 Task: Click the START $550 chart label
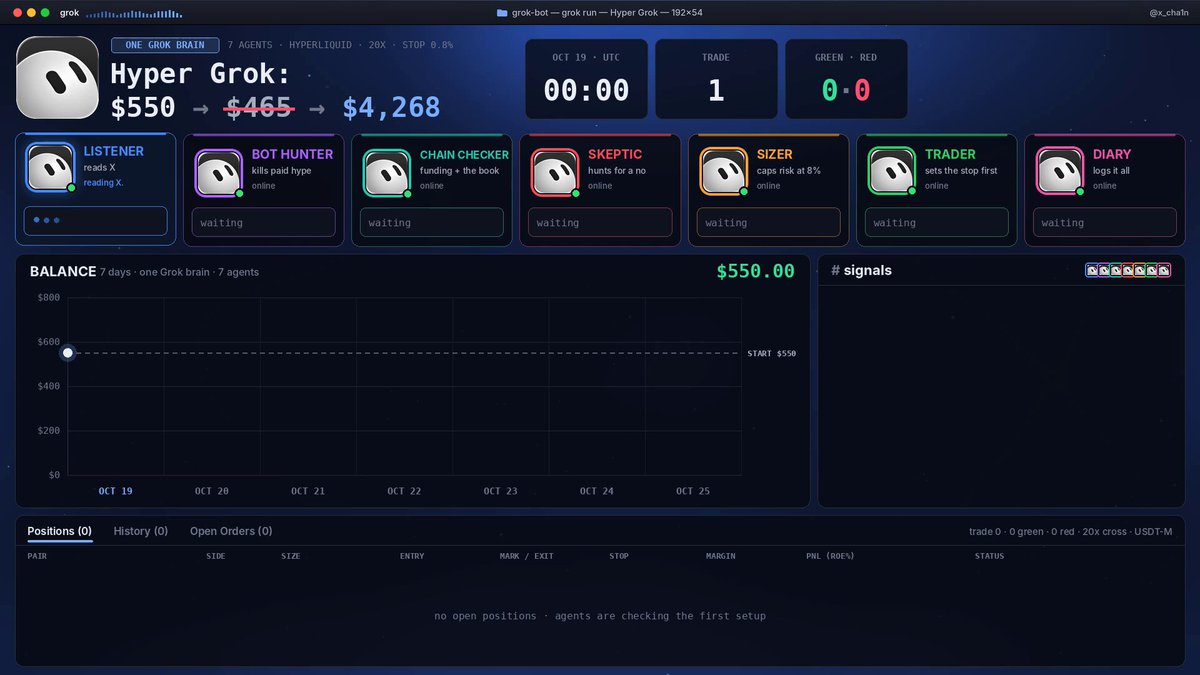[772, 353]
